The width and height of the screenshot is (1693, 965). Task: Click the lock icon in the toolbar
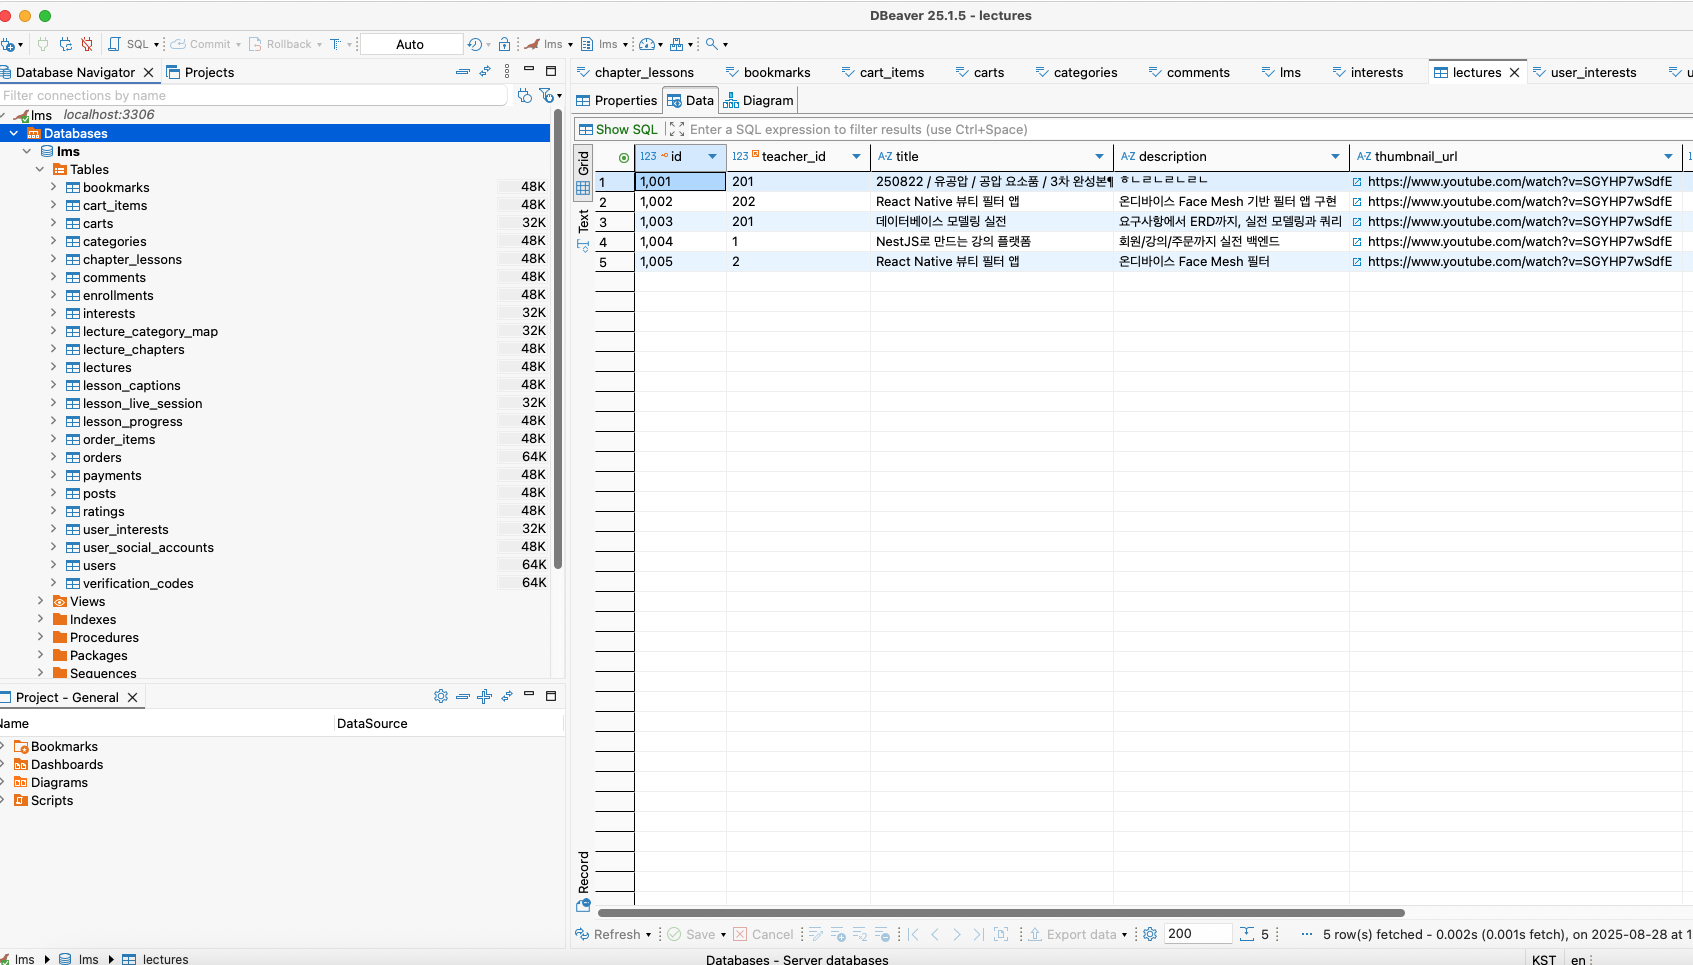click(x=504, y=44)
